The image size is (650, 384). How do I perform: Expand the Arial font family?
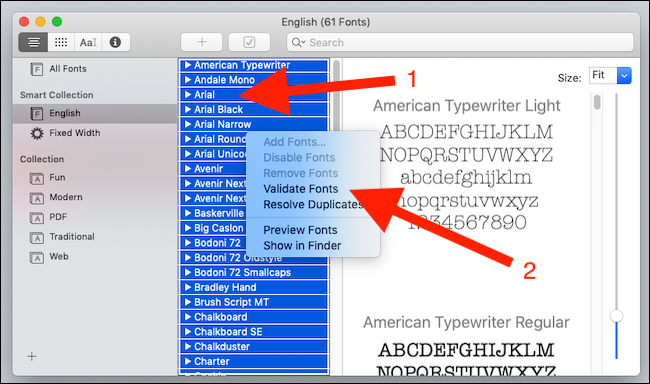[x=188, y=95]
